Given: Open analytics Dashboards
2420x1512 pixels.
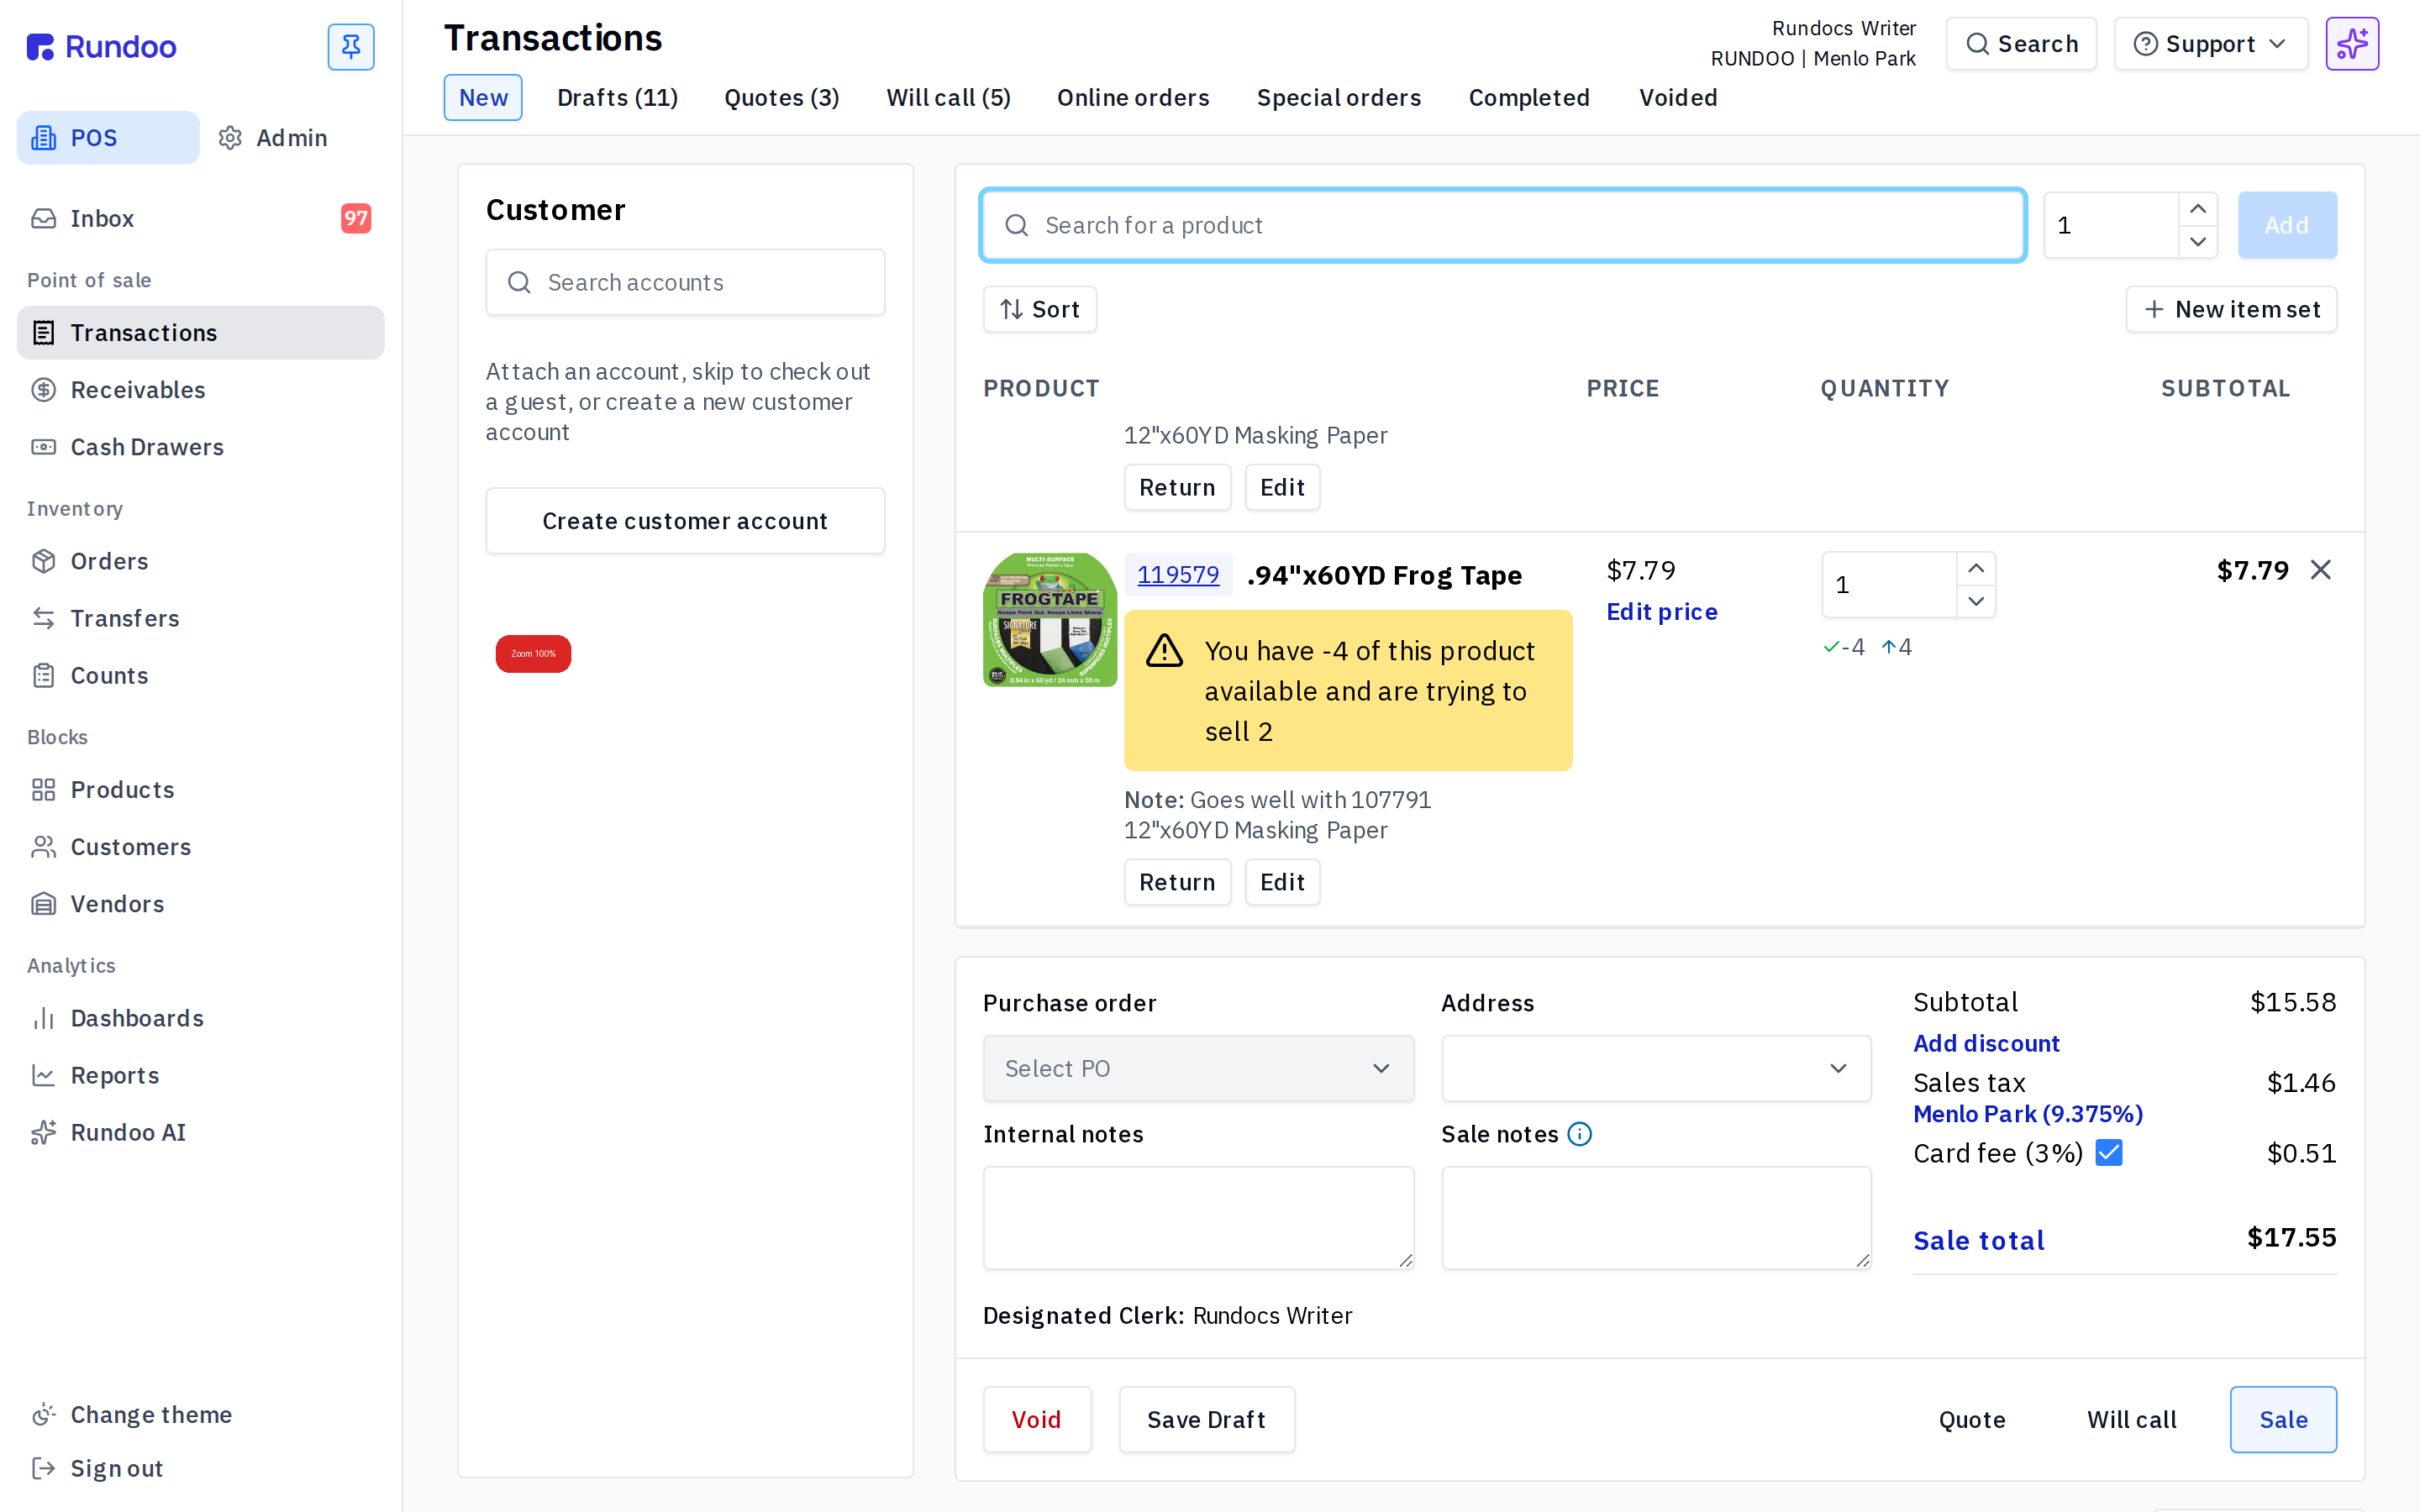Looking at the screenshot, I should [x=200, y=1018].
